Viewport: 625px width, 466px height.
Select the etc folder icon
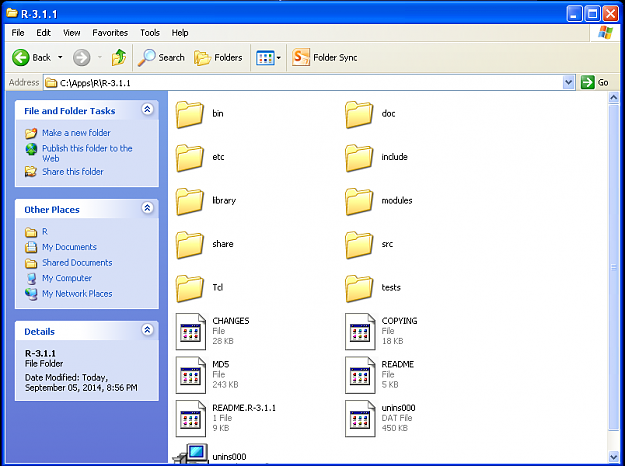click(190, 158)
